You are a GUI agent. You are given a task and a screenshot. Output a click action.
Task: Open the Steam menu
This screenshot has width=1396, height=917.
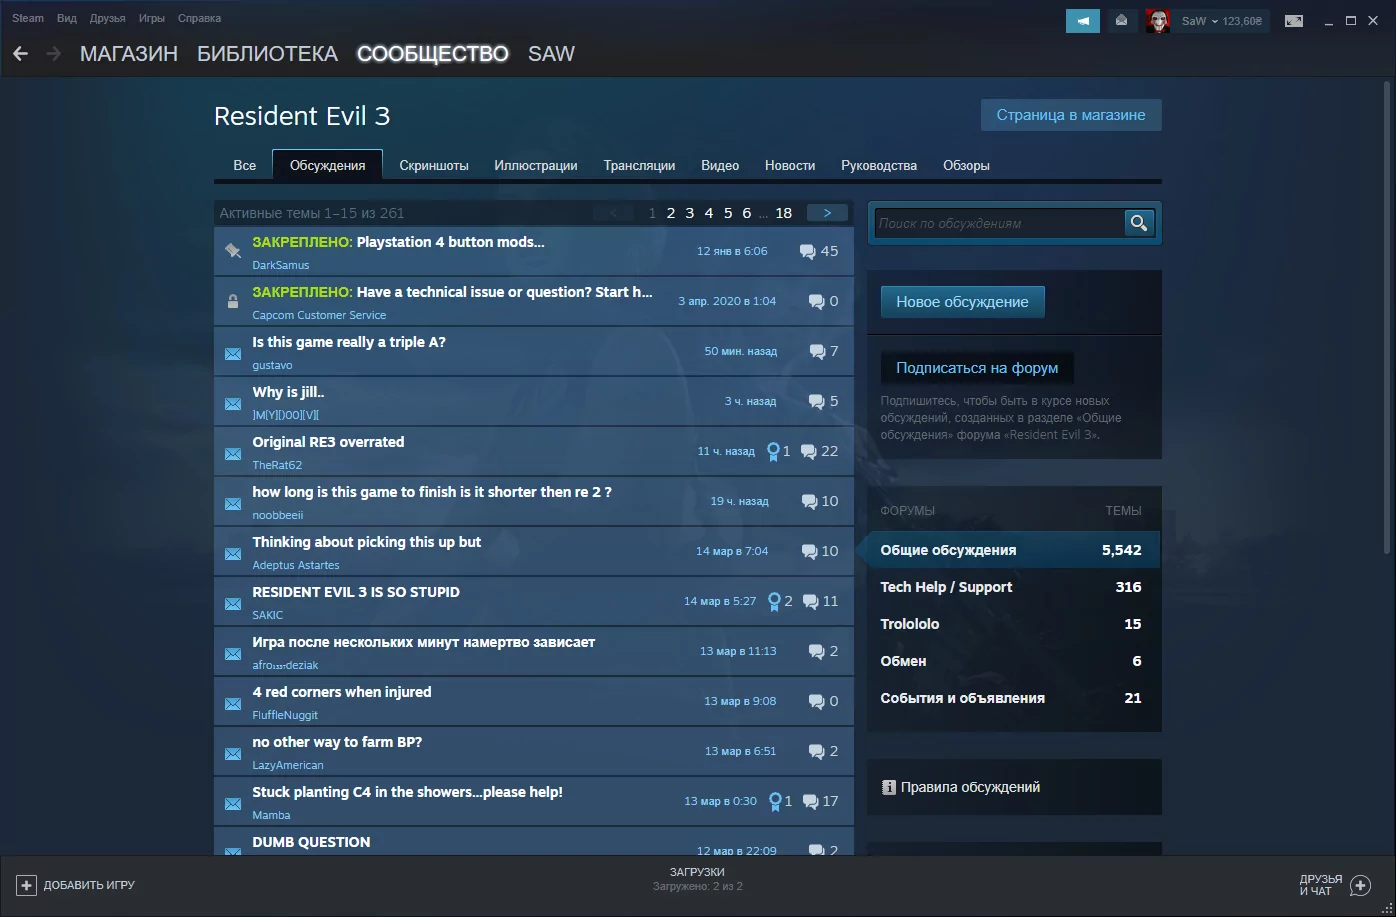coord(28,18)
